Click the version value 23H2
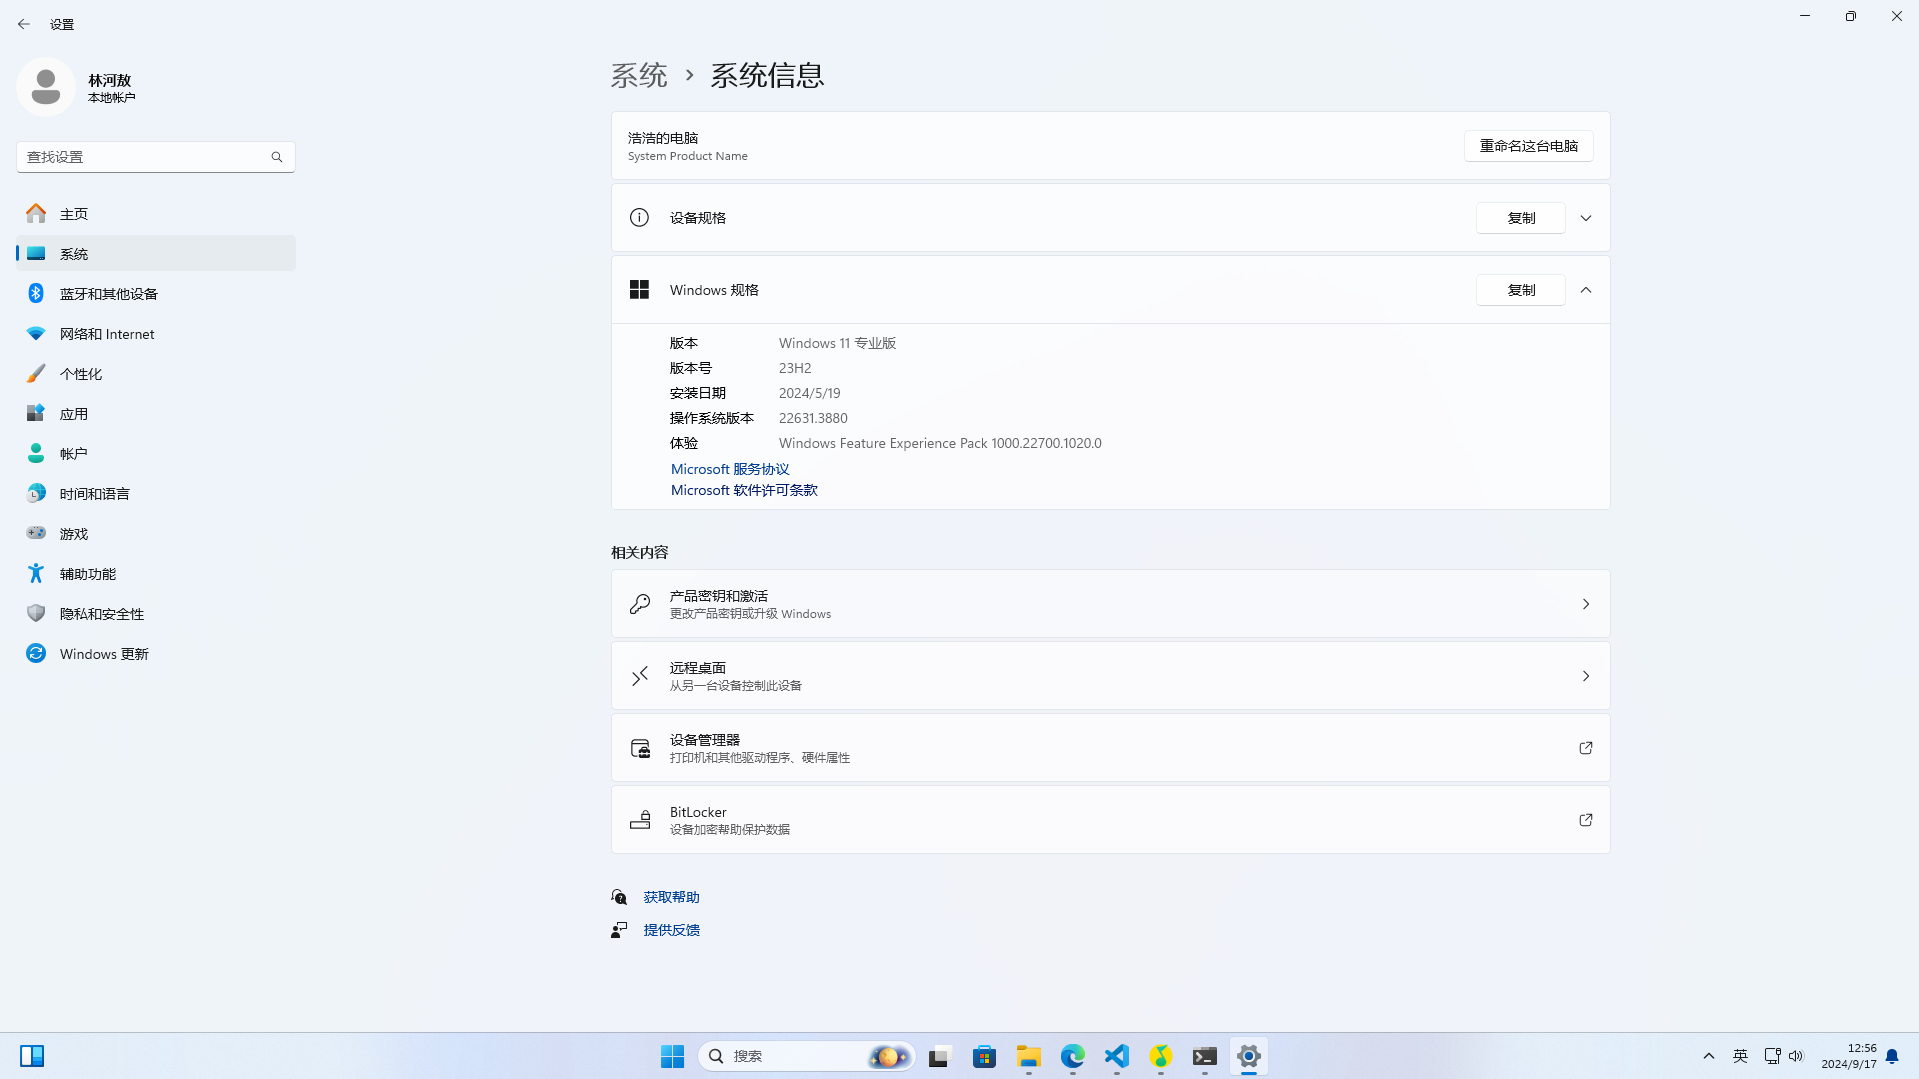The height and width of the screenshot is (1079, 1919). [795, 368]
